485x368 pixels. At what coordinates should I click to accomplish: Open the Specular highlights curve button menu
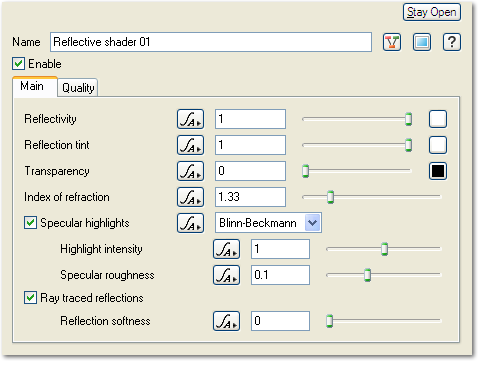click(x=190, y=223)
